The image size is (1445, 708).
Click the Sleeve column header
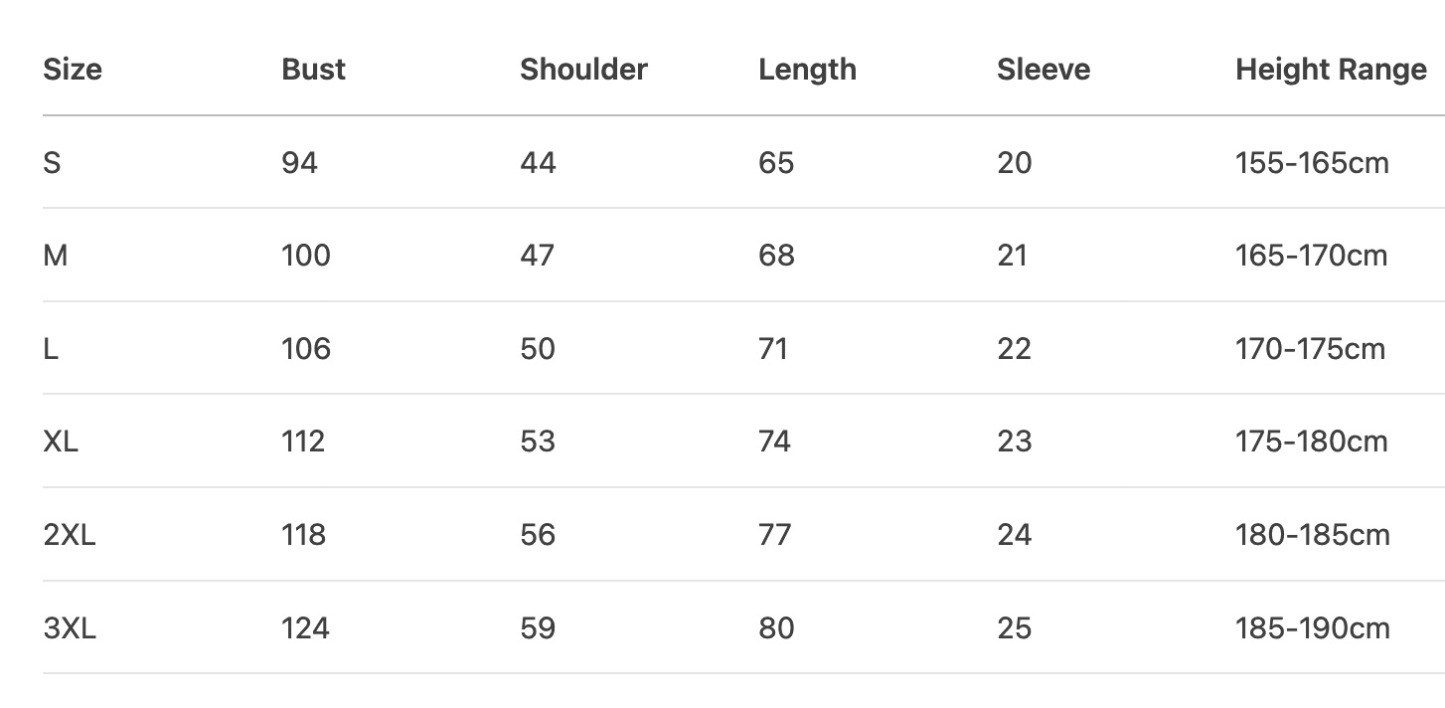pyautogui.click(x=1043, y=69)
